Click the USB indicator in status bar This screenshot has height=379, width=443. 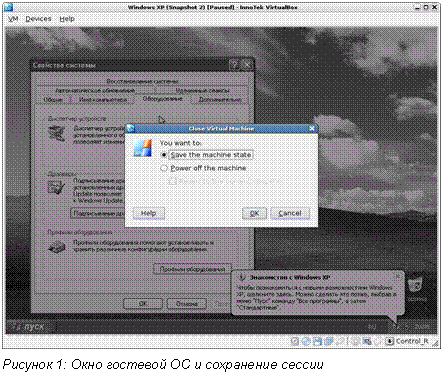(x=340, y=341)
